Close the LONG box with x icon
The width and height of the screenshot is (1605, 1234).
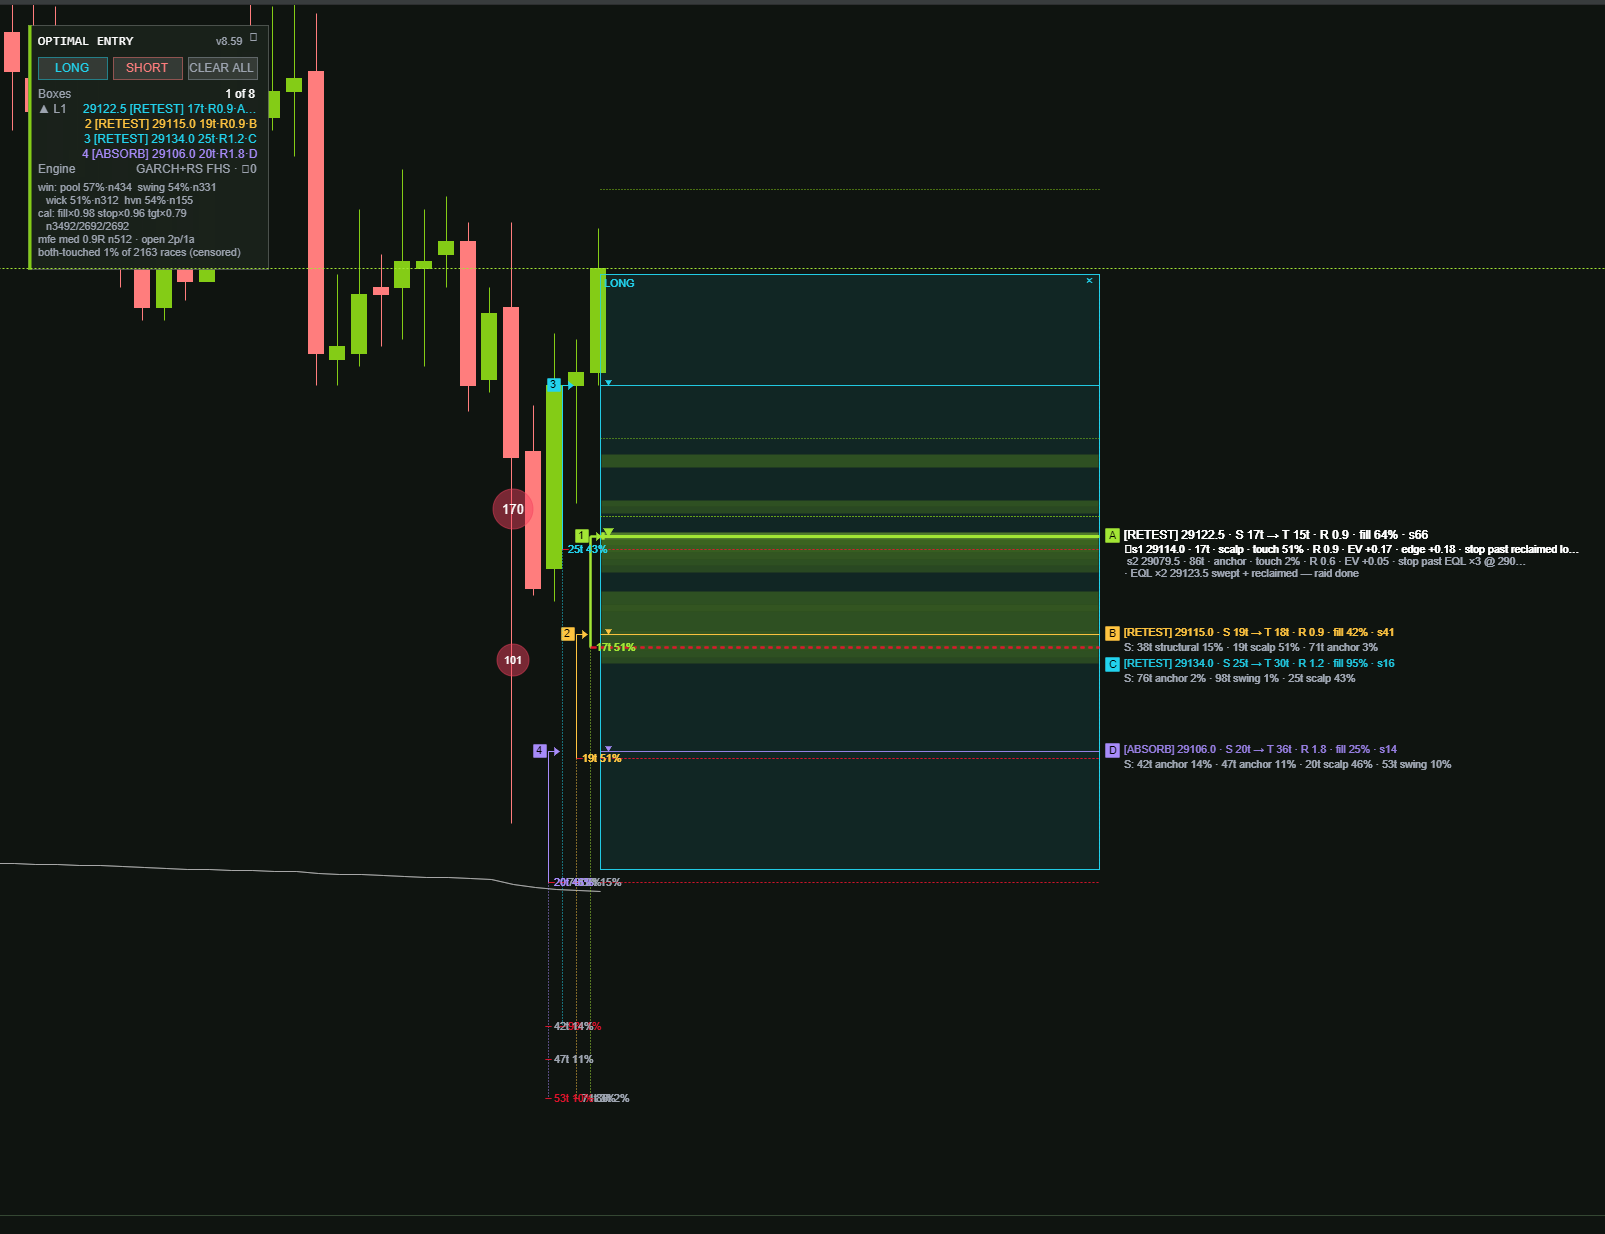click(x=1090, y=281)
